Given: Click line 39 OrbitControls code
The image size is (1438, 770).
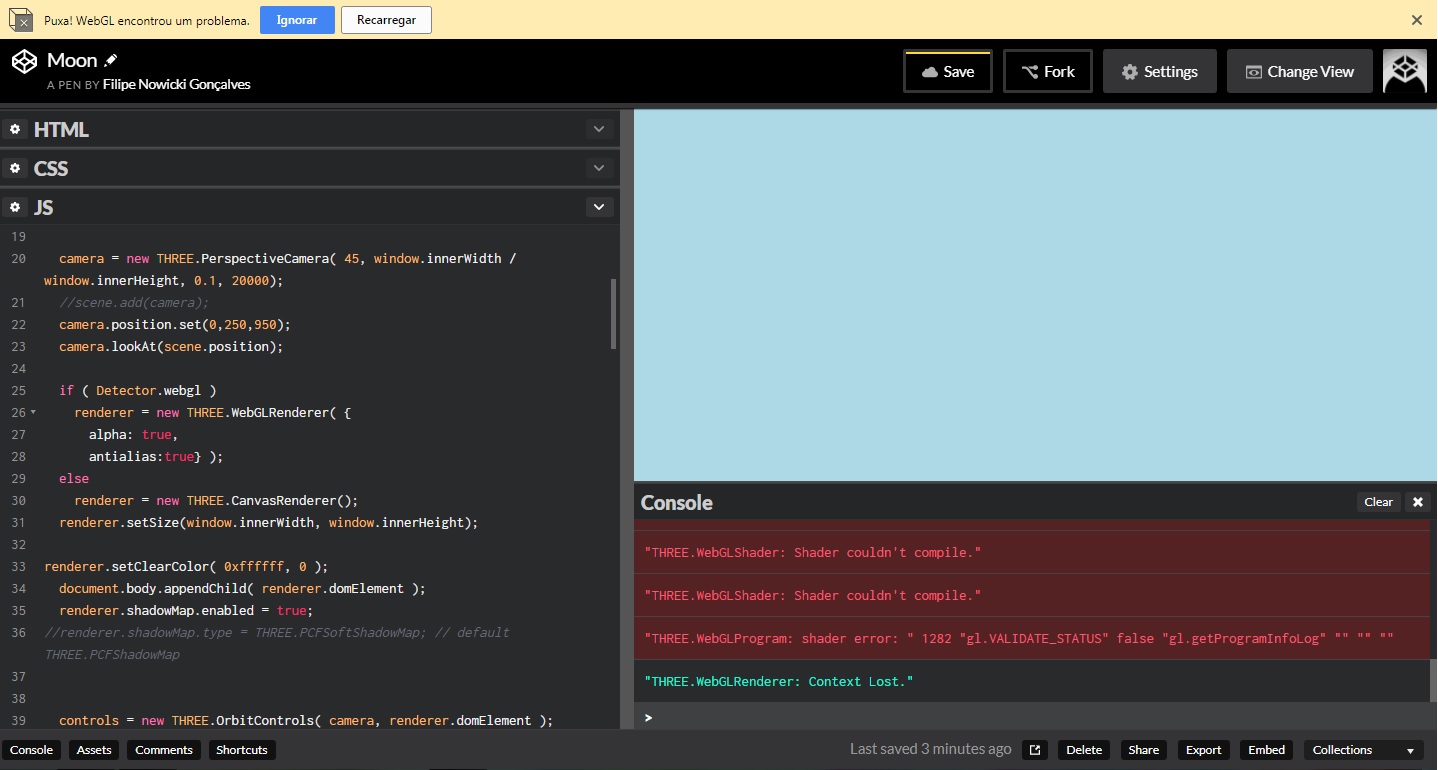Looking at the screenshot, I should [306, 720].
